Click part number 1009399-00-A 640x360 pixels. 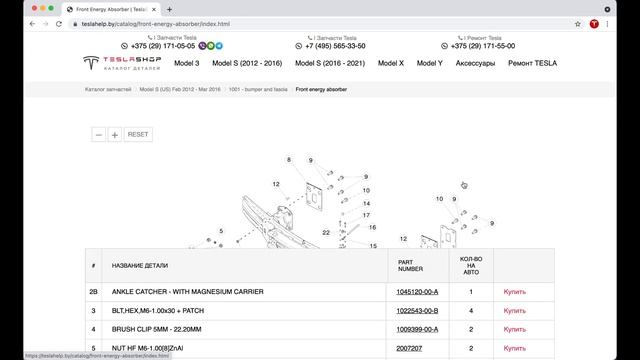[417, 329]
